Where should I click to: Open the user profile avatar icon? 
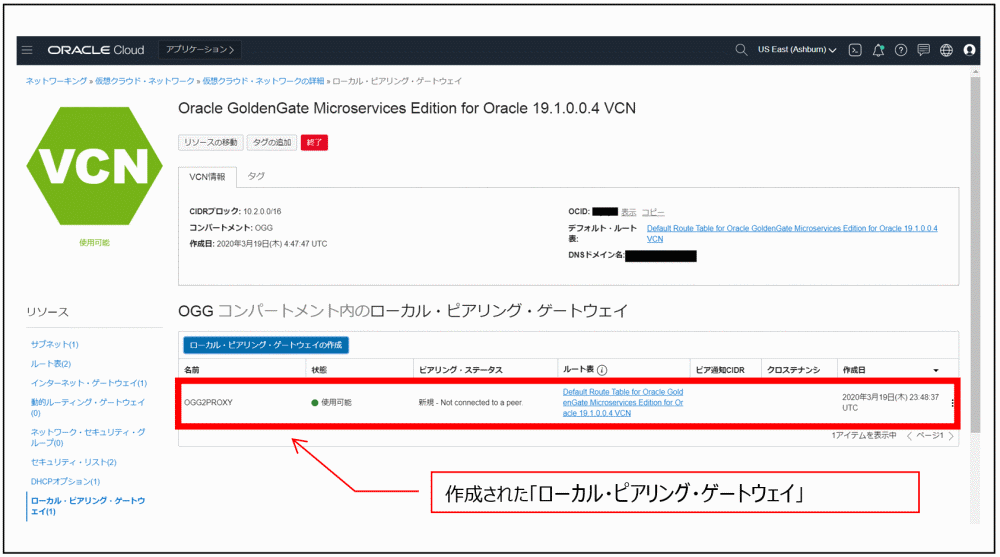pos(969,50)
